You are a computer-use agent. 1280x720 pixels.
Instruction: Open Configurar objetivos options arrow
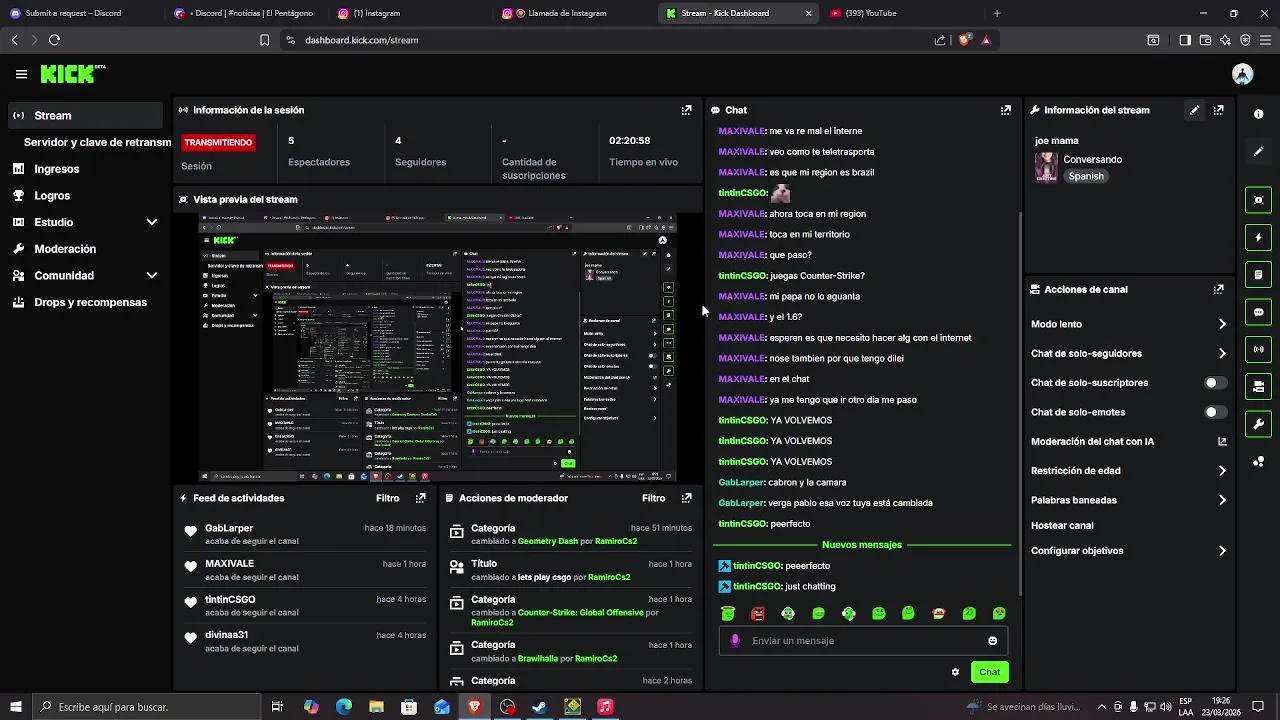pos(1221,551)
